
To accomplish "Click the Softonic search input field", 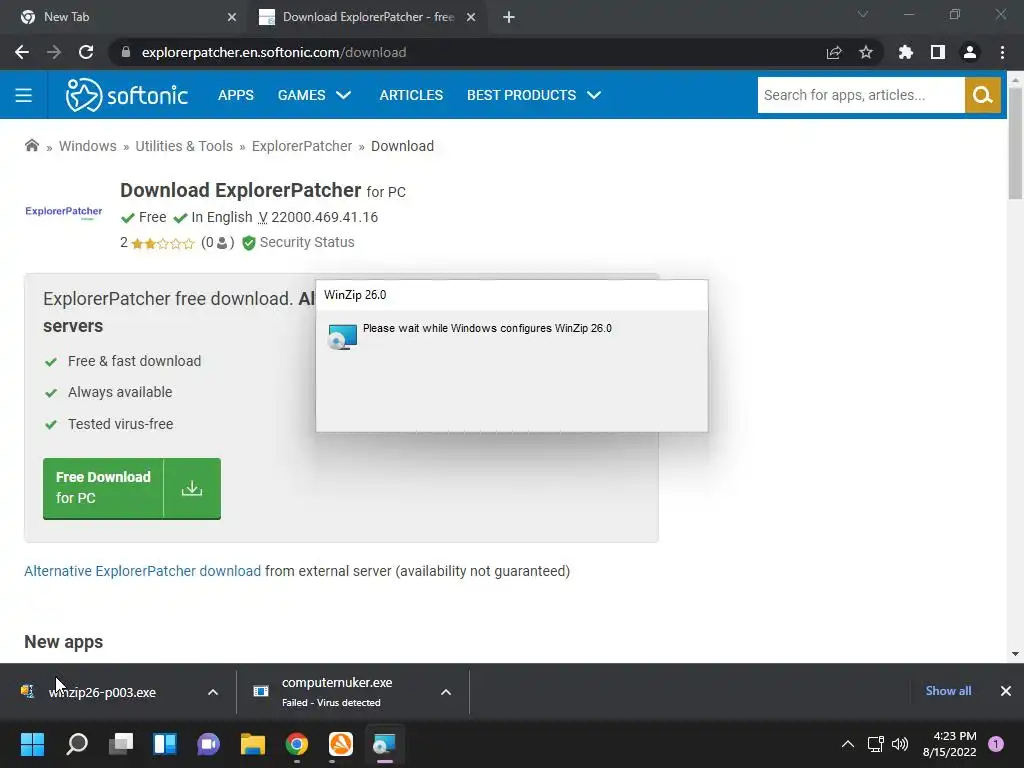I will (x=861, y=95).
